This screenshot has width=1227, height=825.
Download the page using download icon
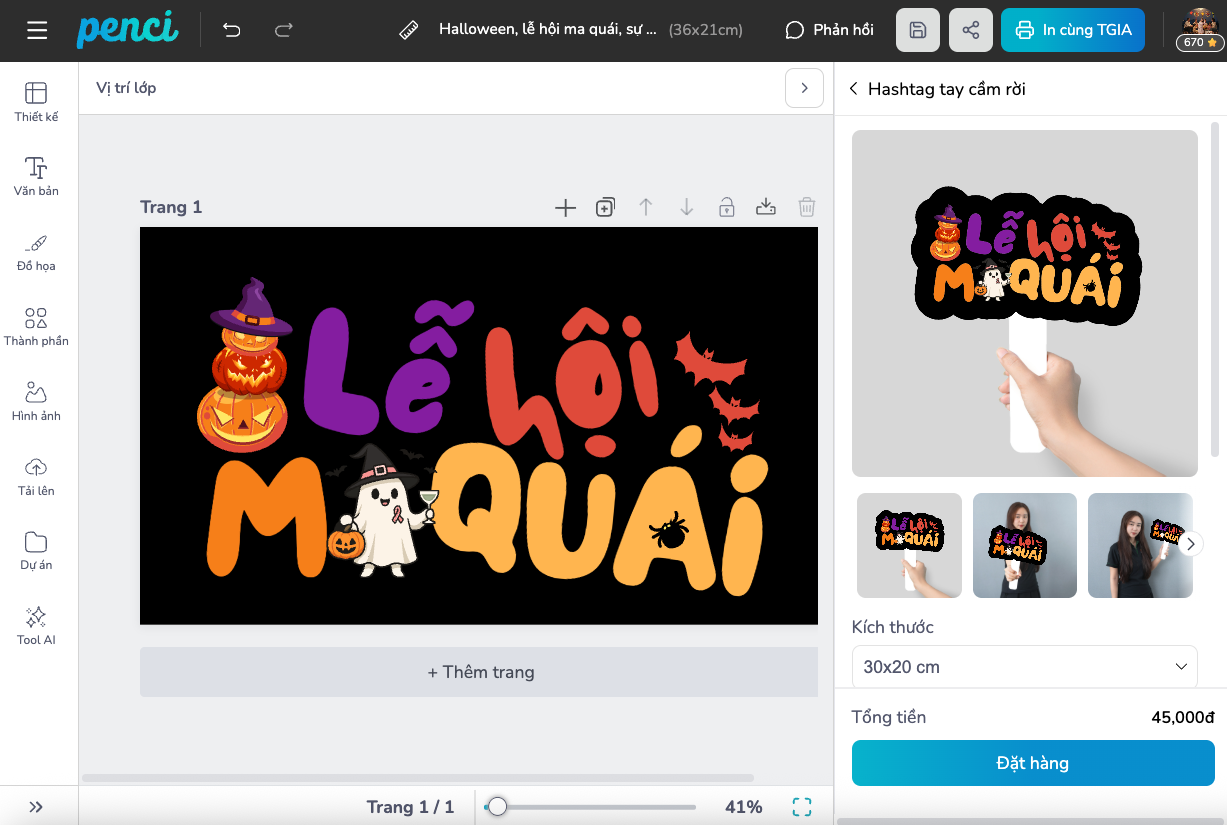pyautogui.click(x=765, y=208)
